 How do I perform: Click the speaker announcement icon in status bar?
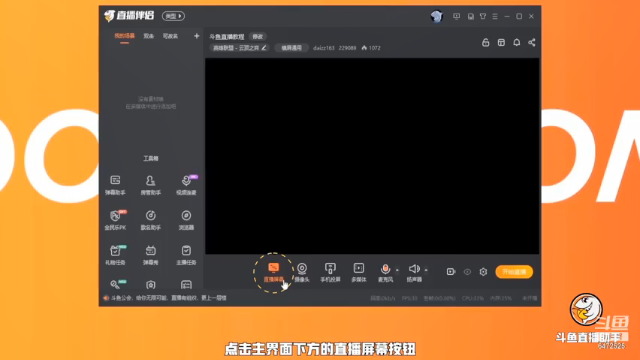click(106, 298)
